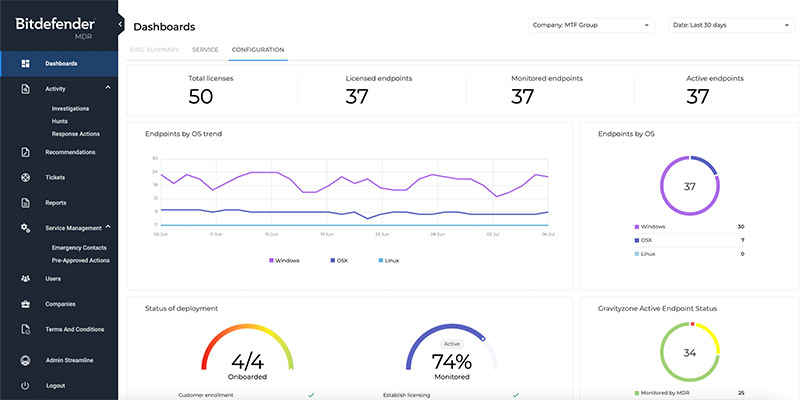The width and height of the screenshot is (800, 400).
Task: Click the Tickets lifebuoy icon
Action: (25, 178)
